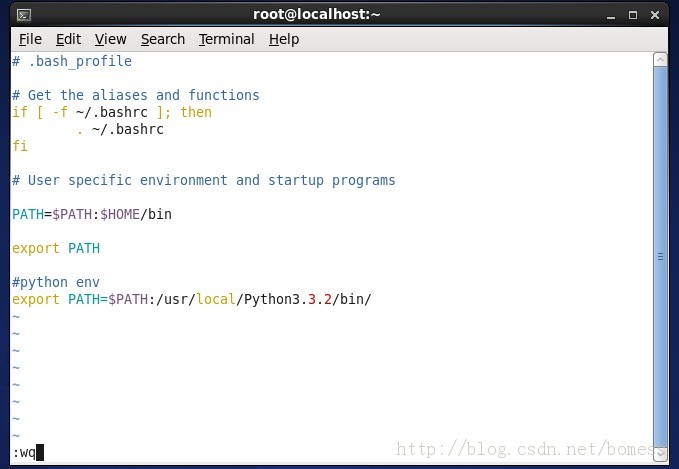Open the Edit menu
The width and height of the screenshot is (679, 469).
click(x=68, y=39)
